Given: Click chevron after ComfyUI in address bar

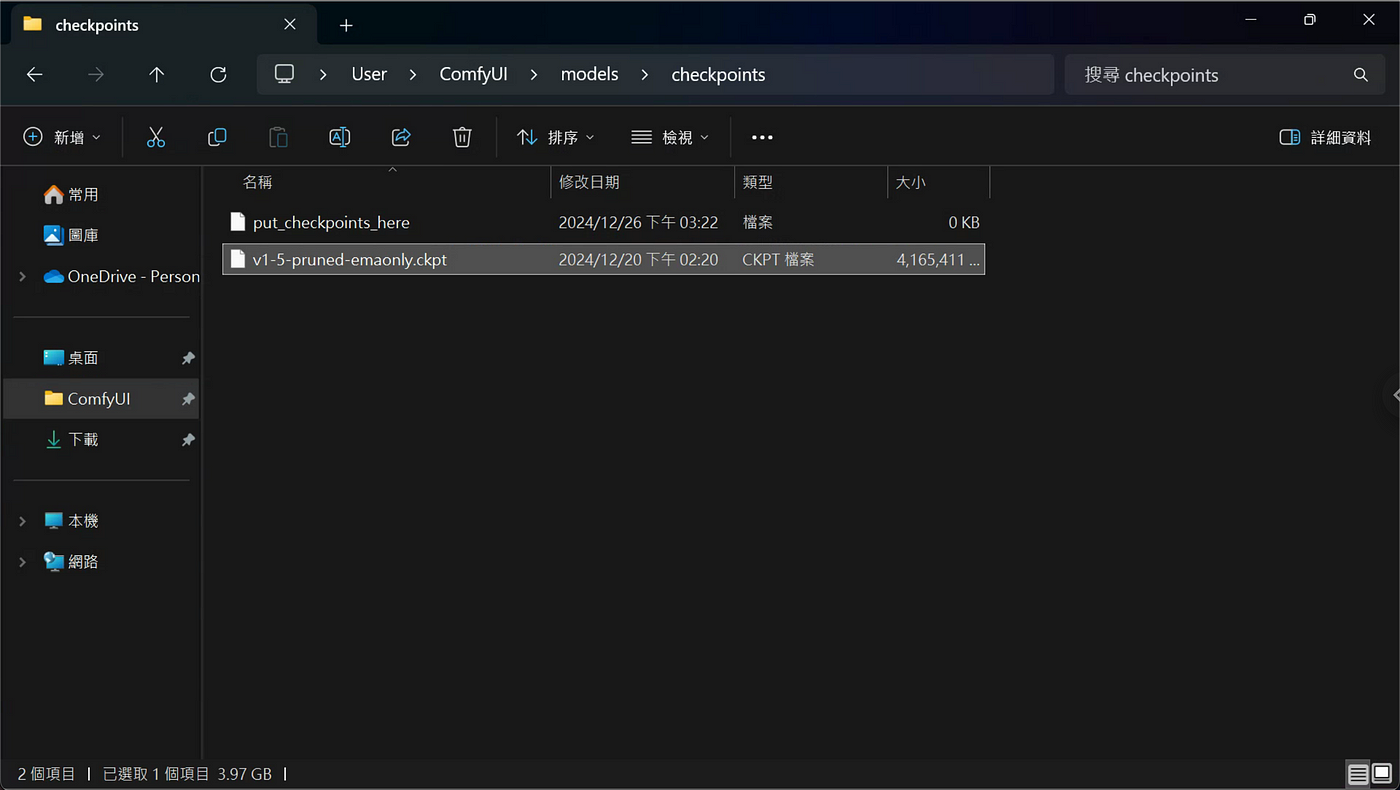Looking at the screenshot, I should tap(534, 75).
